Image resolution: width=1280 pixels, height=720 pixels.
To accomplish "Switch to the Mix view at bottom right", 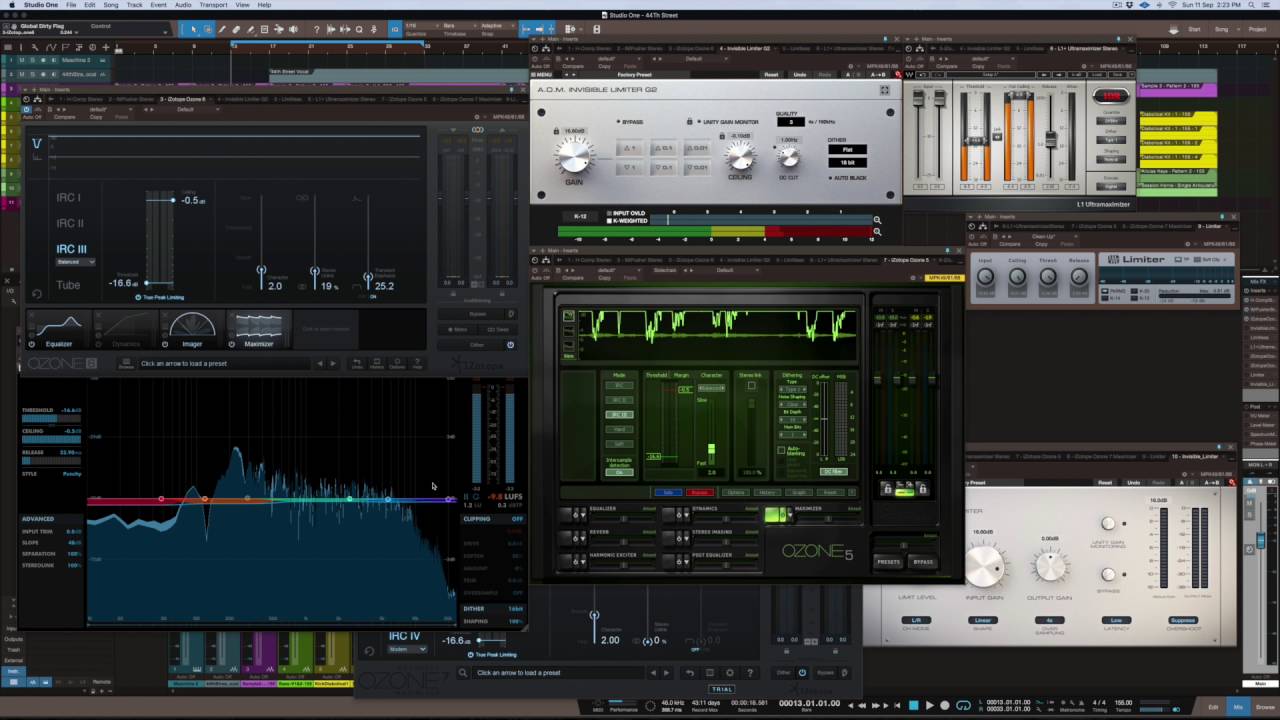I will tap(1238, 707).
